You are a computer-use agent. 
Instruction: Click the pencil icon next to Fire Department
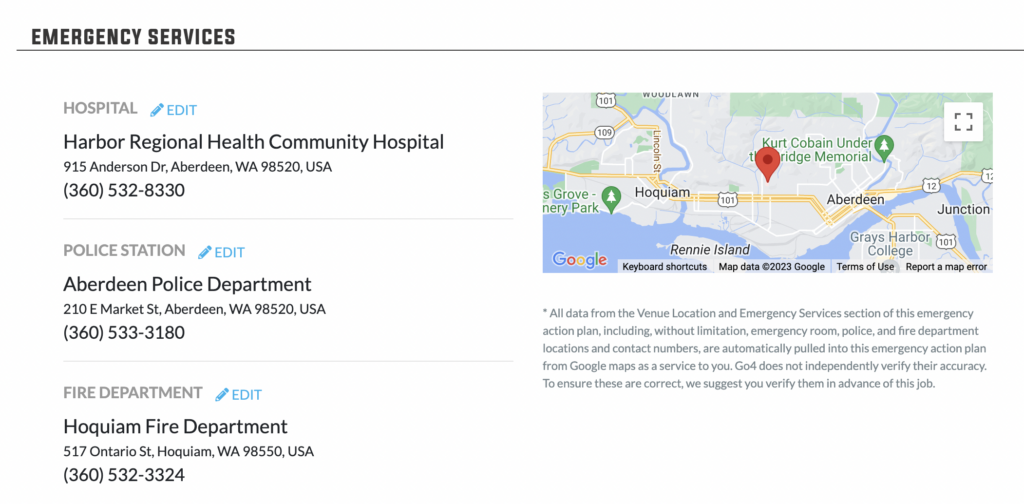222,394
